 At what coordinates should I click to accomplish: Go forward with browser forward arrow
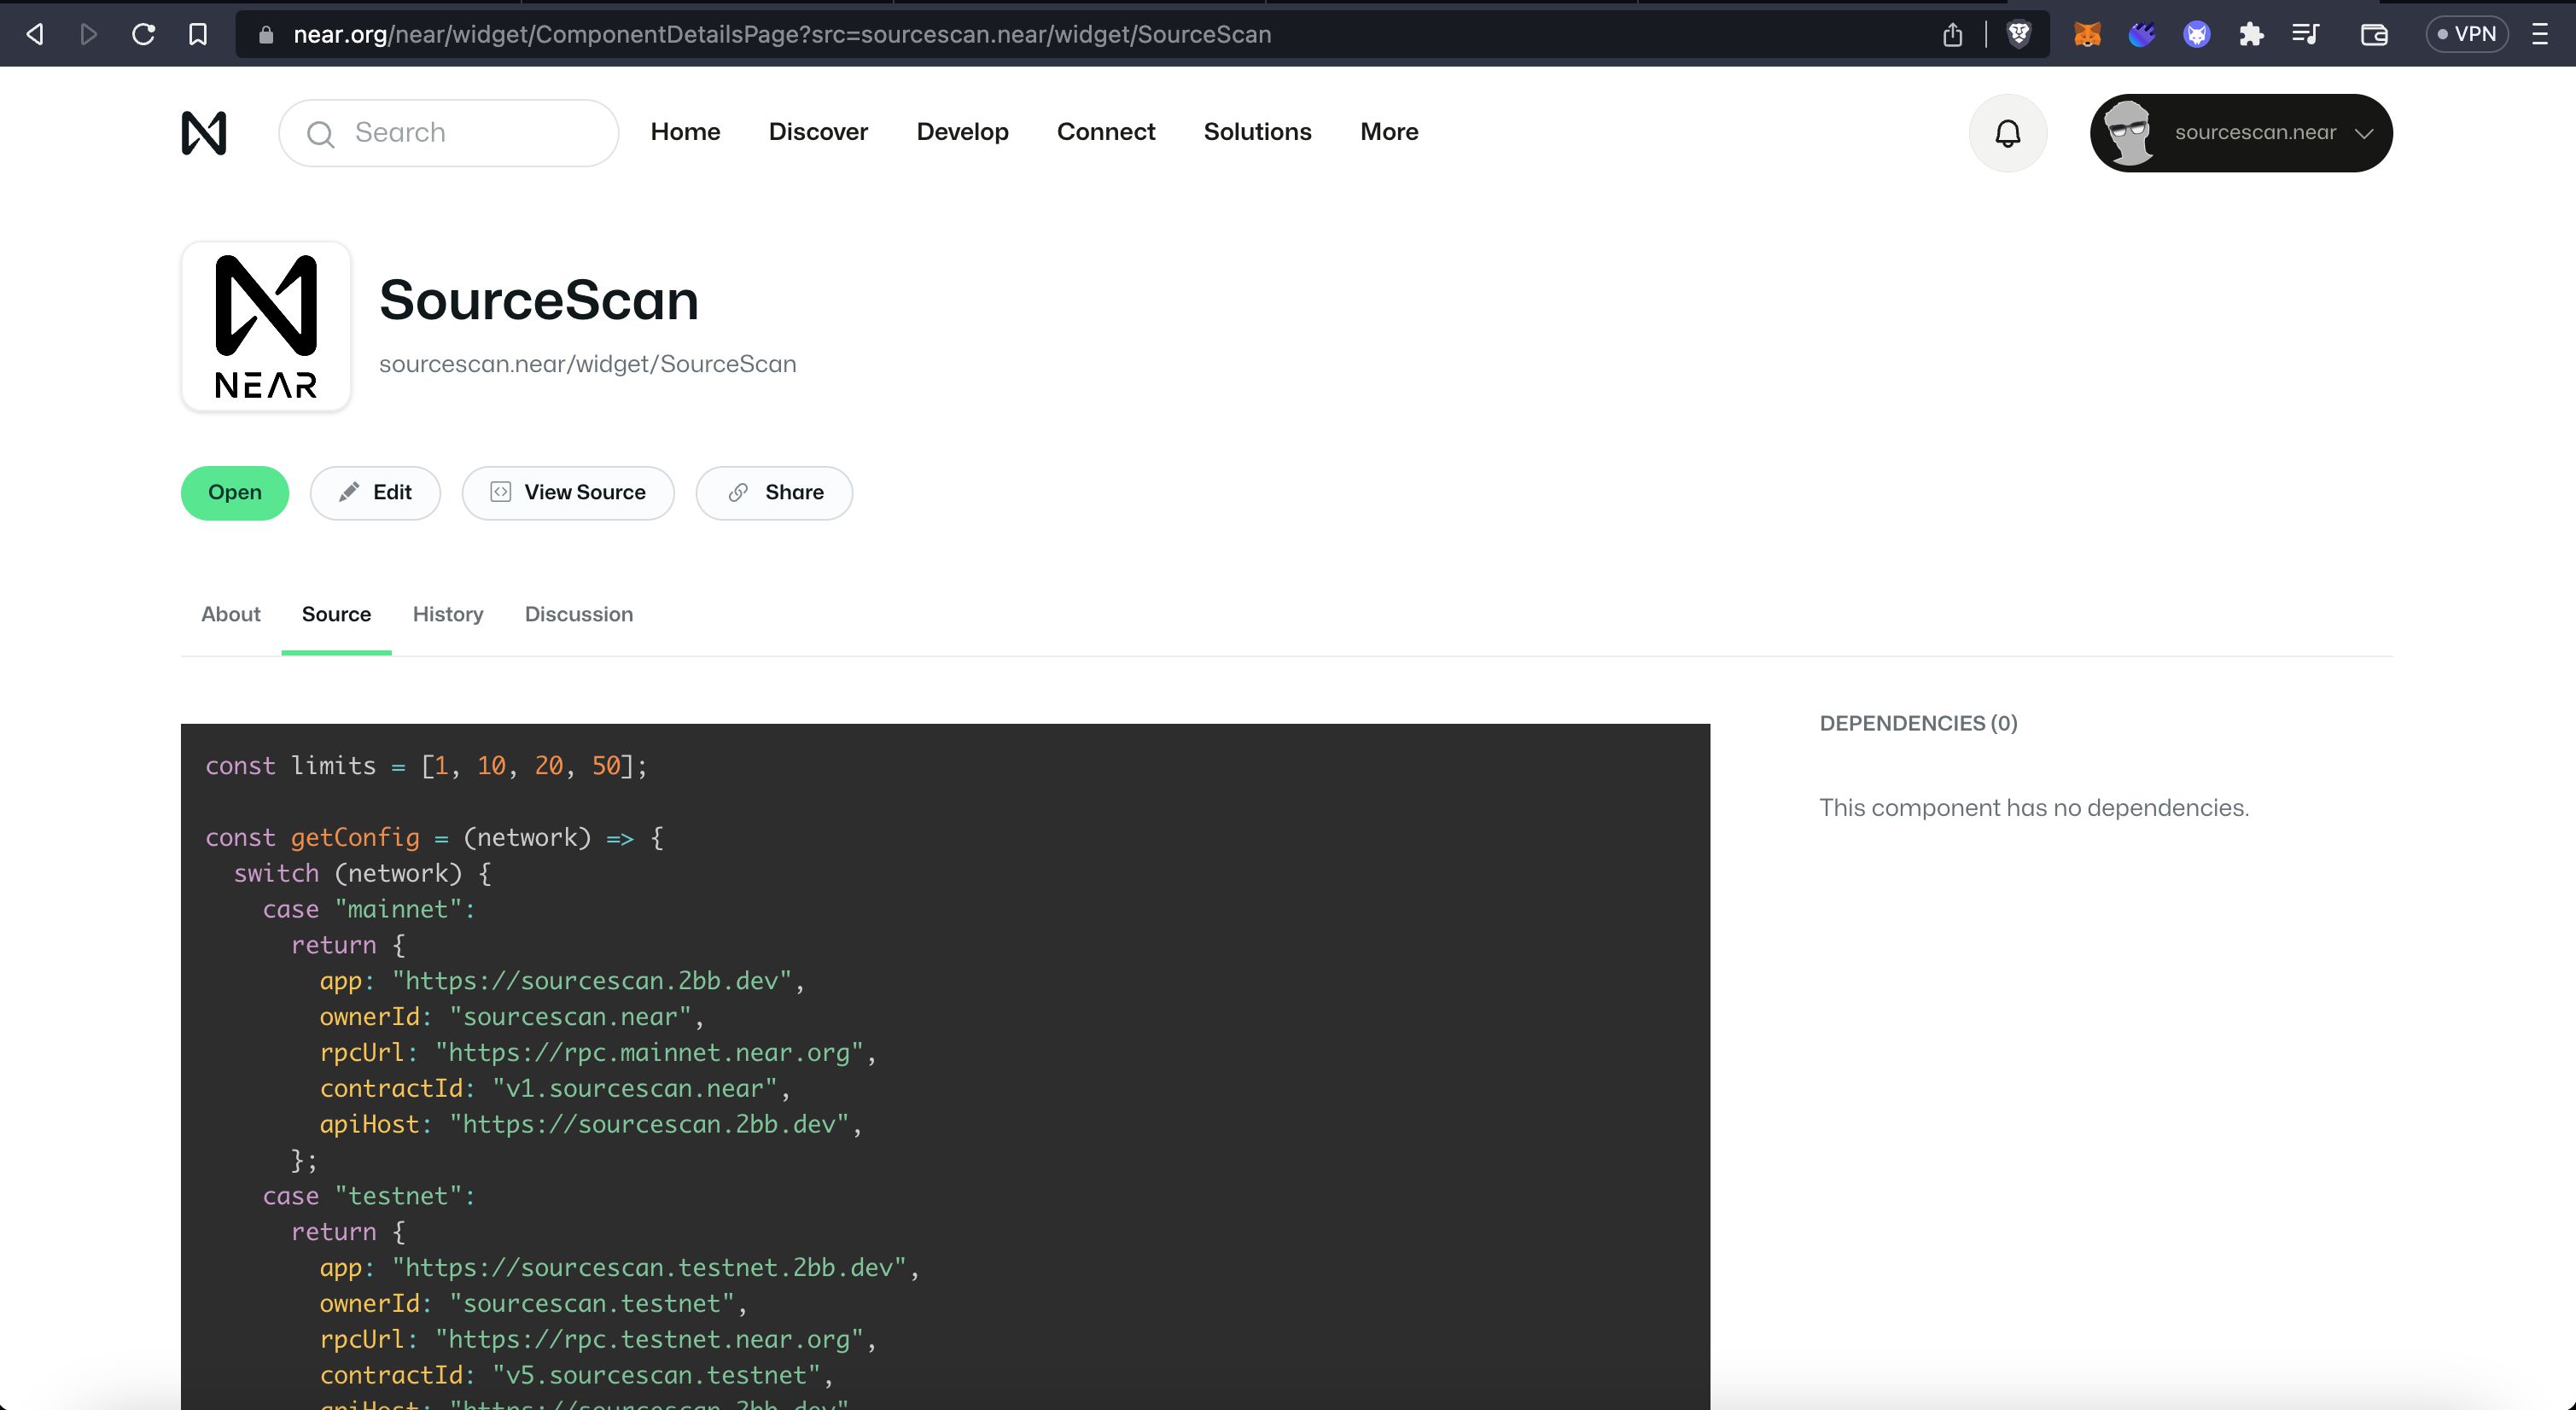click(x=89, y=34)
